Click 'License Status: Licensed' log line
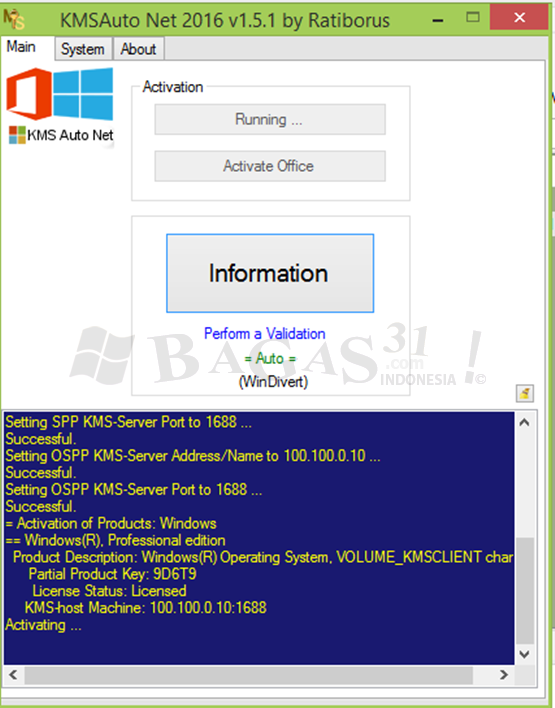 coord(109,591)
